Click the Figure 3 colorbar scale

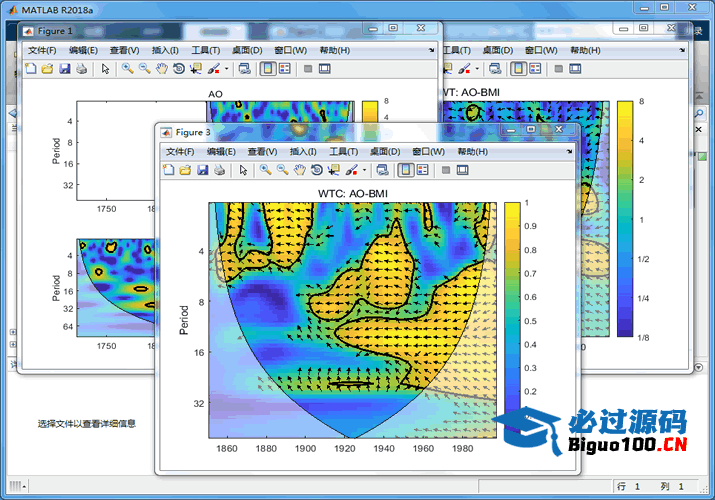511,319
